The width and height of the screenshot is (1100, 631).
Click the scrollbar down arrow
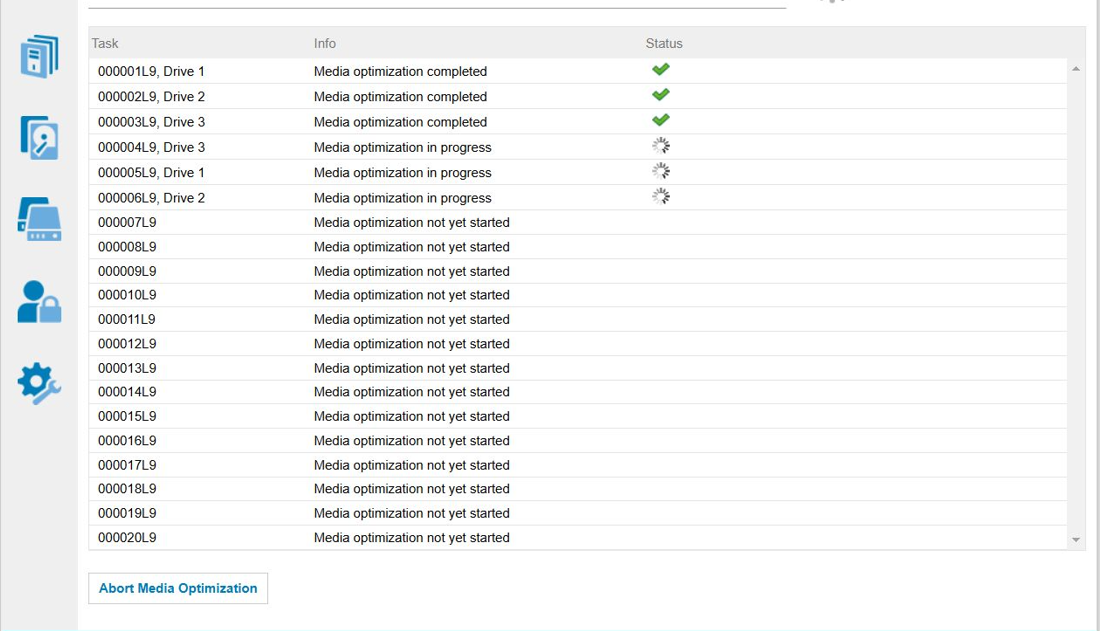[x=1075, y=538]
